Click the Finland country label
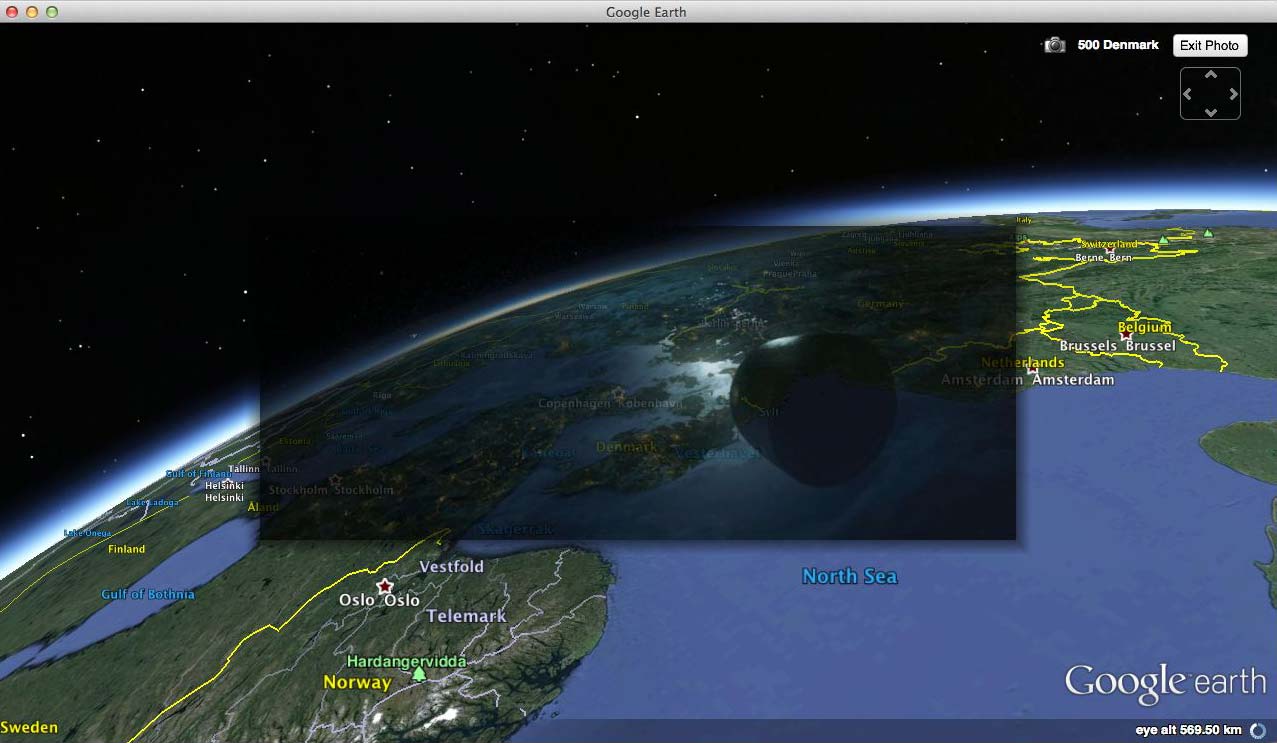Screen dimensions: 1277x743 [x=127, y=549]
